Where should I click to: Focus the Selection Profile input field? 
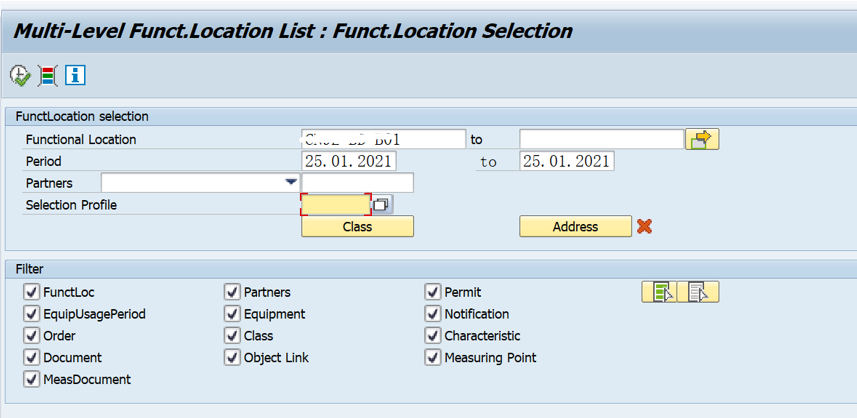click(336, 205)
